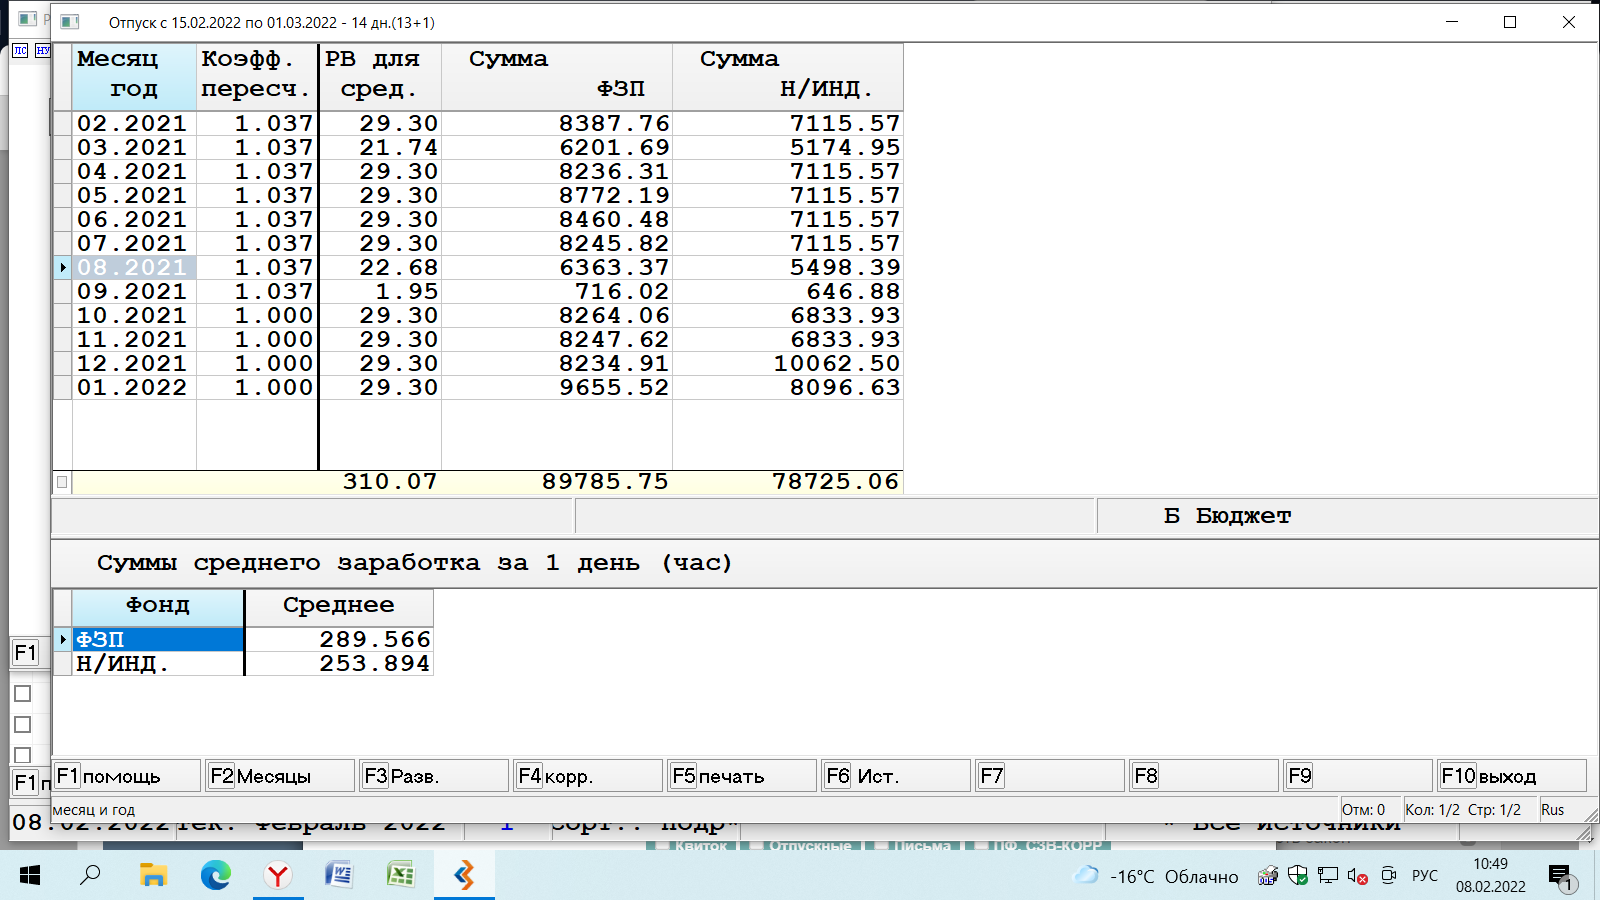Open File Explorer from the taskbar
The height and width of the screenshot is (900, 1600).
(153, 876)
